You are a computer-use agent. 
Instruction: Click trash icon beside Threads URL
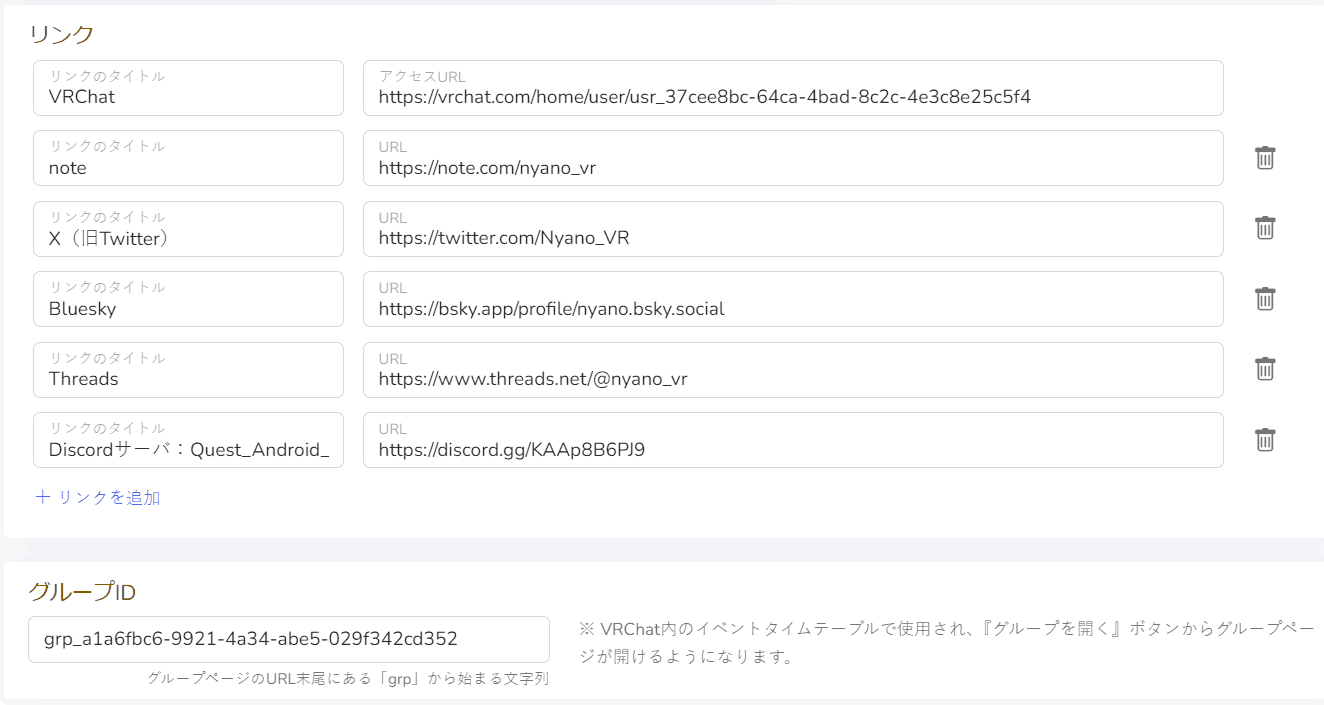pyautogui.click(x=1265, y=369)
